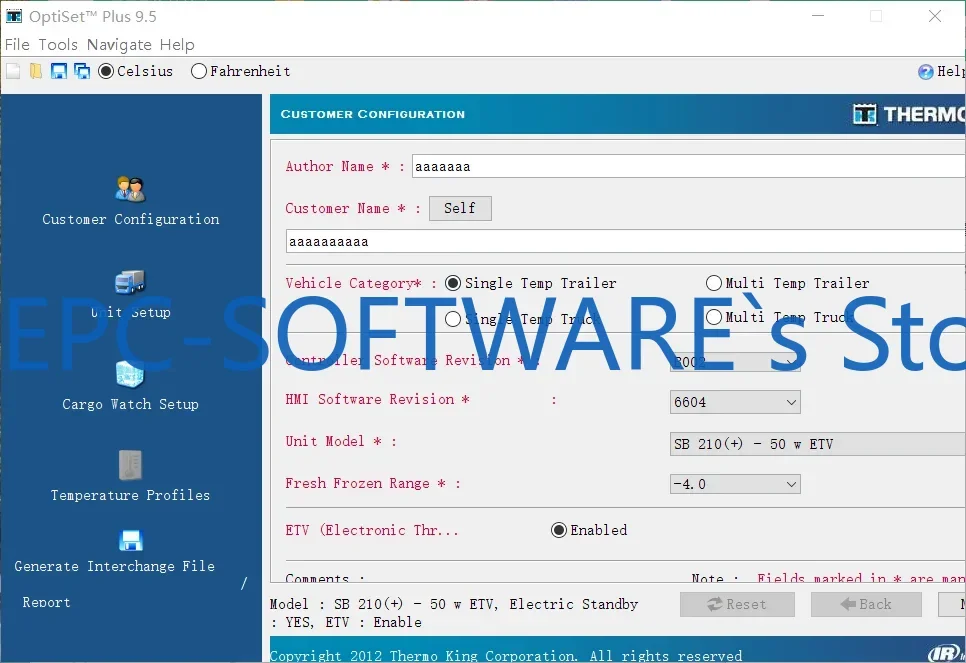Image resolution: width=966 pixels, height=663 pixels.
Task: Open the Report link in sidebar
Action: pyautogui.click(x=46, y=603)
